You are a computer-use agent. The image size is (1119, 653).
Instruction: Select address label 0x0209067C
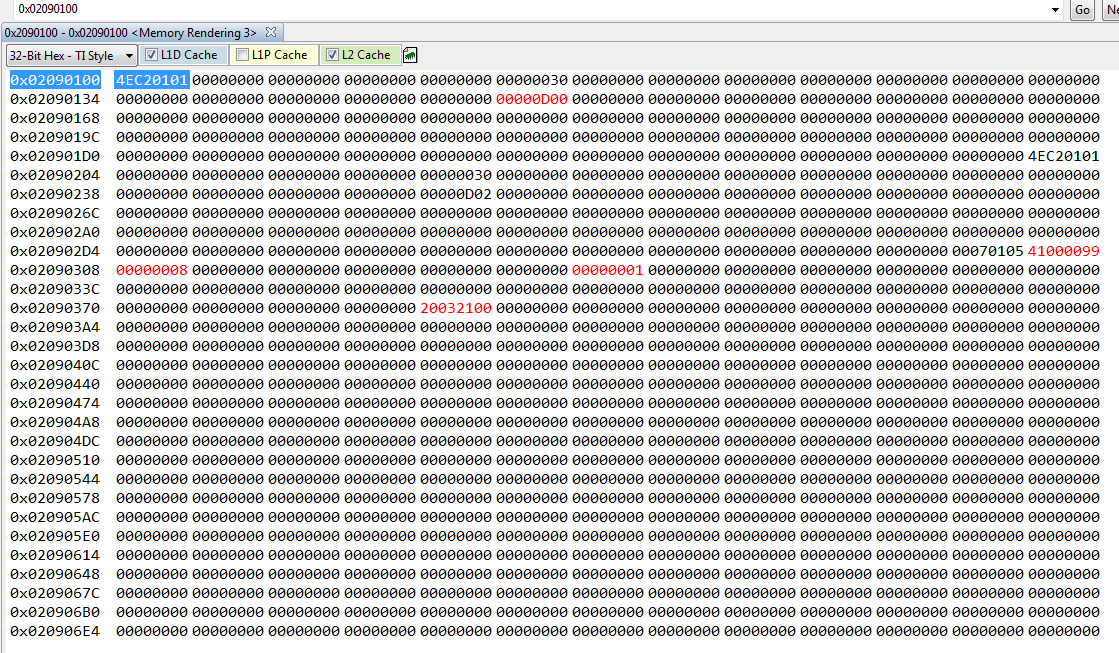[55, 593]
